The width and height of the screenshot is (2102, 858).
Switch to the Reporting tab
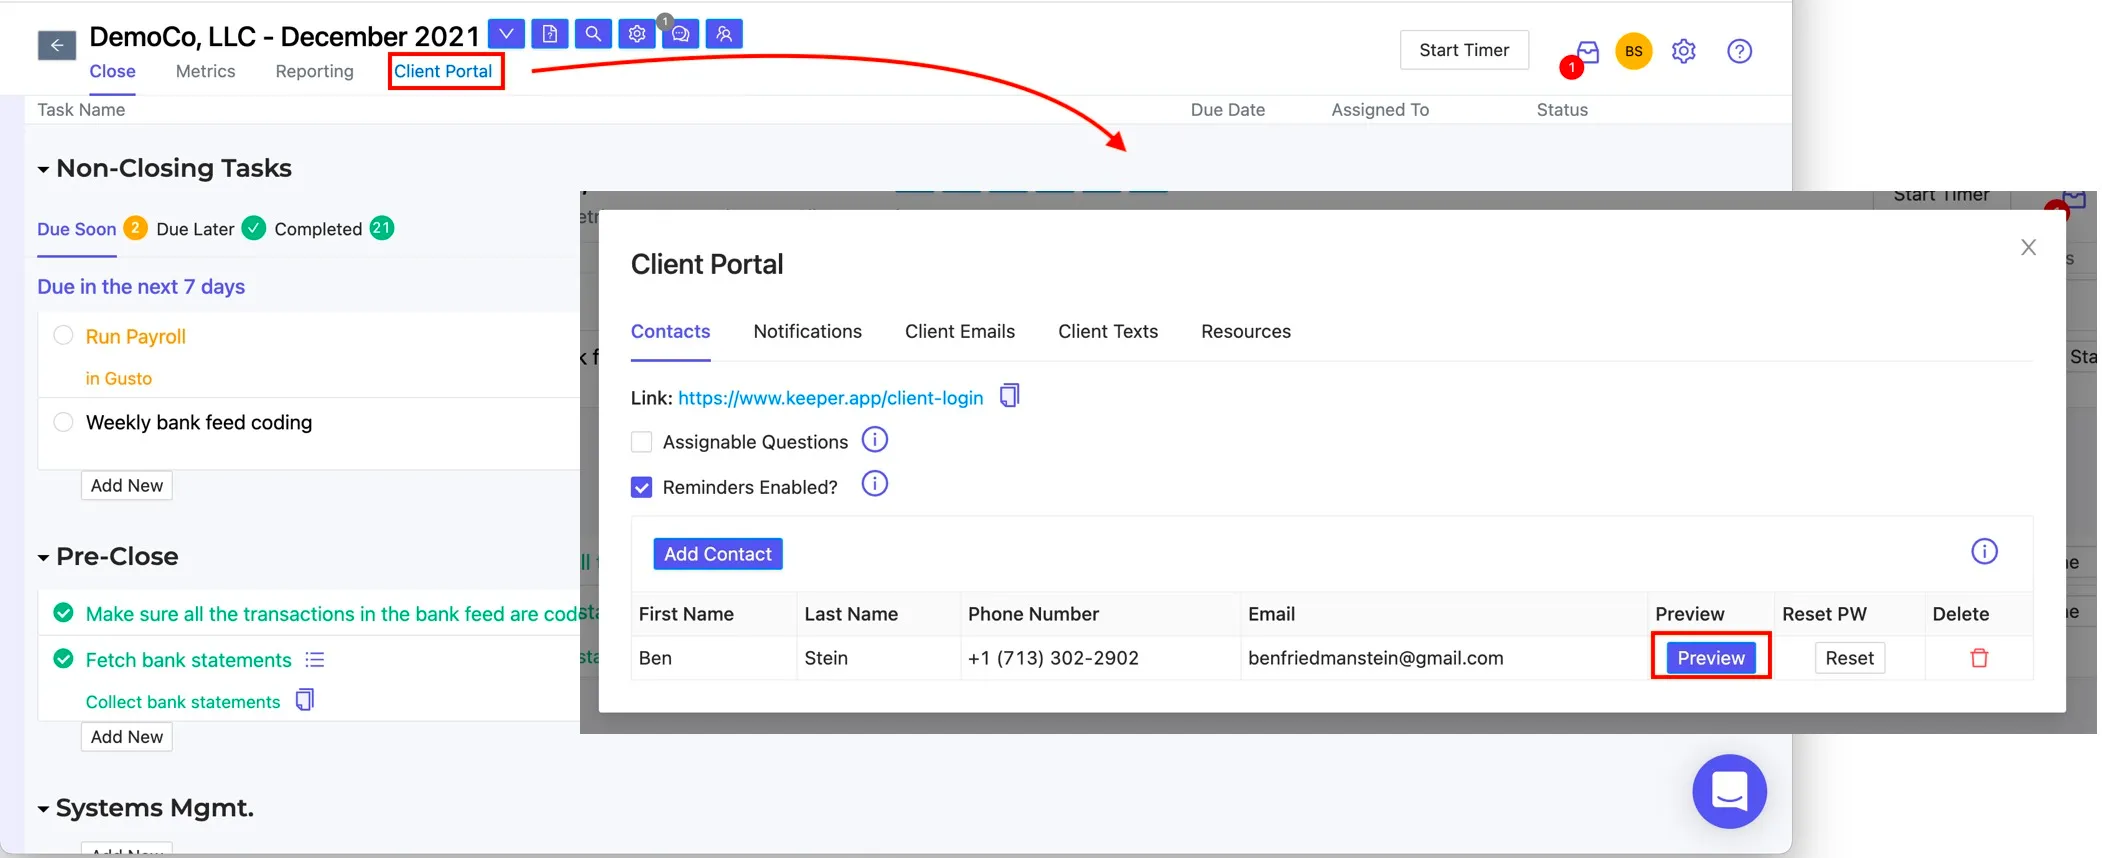click(x=315, y=71)
